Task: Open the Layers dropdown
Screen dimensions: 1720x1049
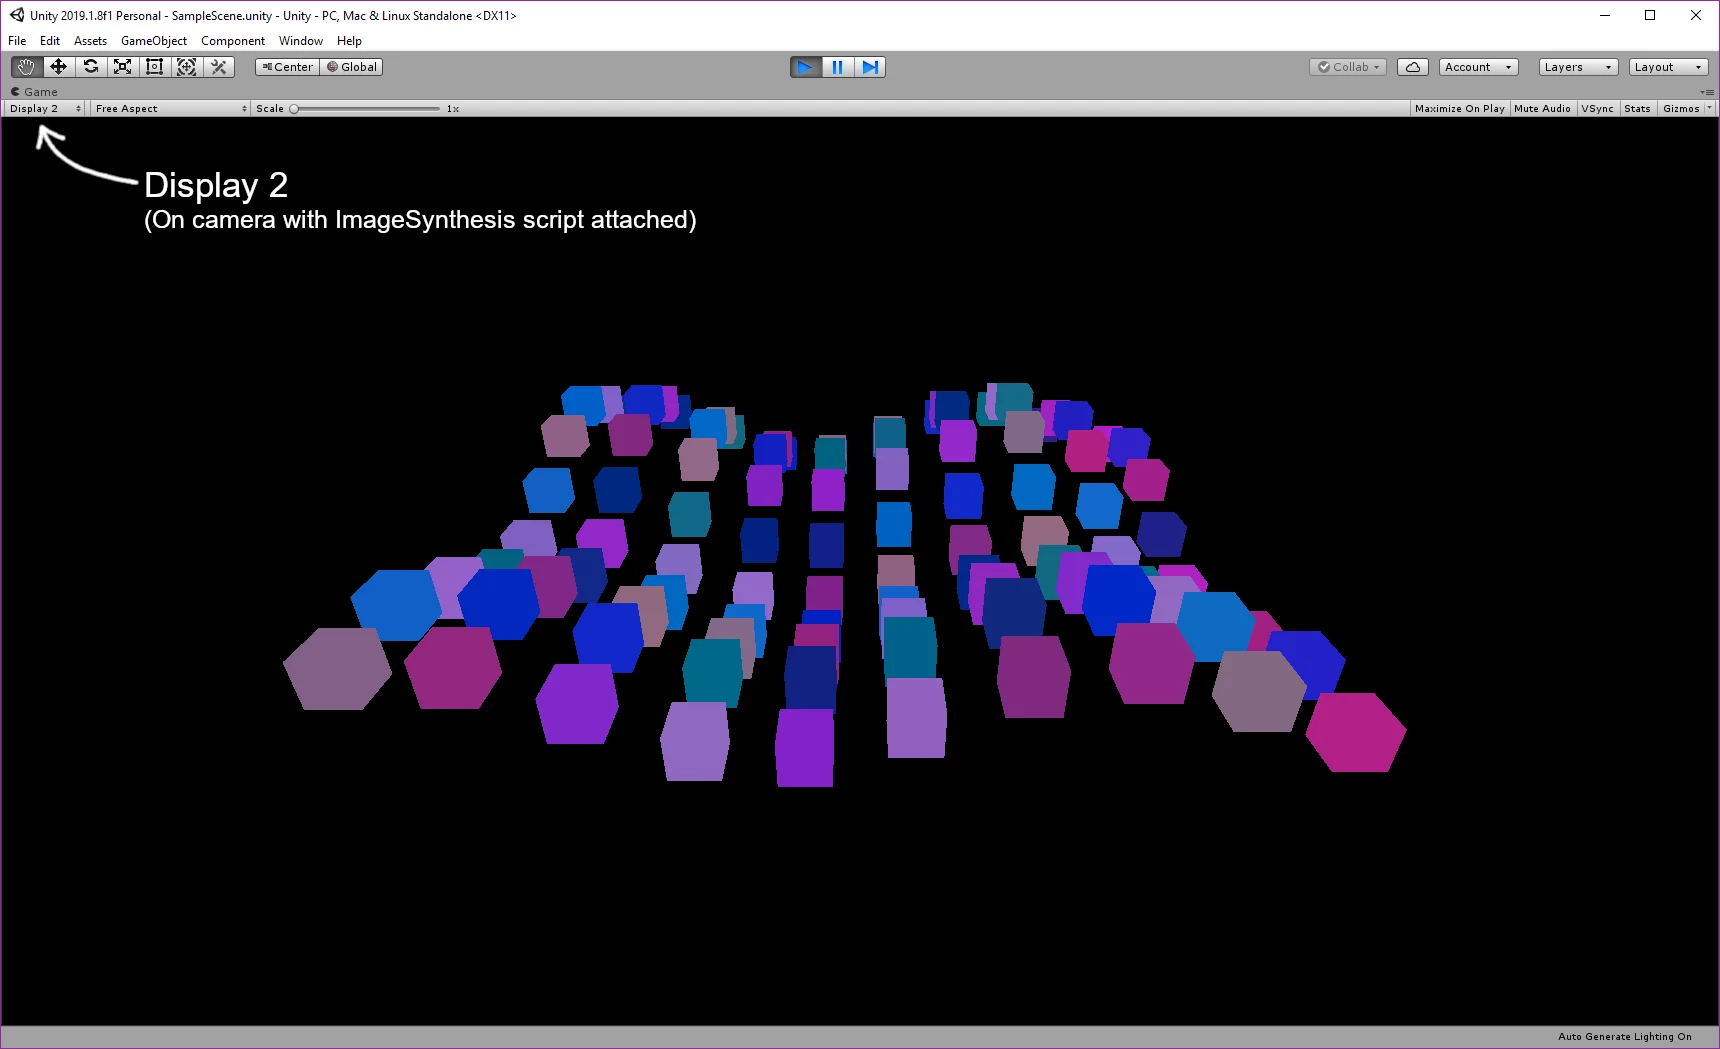Action: tap(1578, 67)
